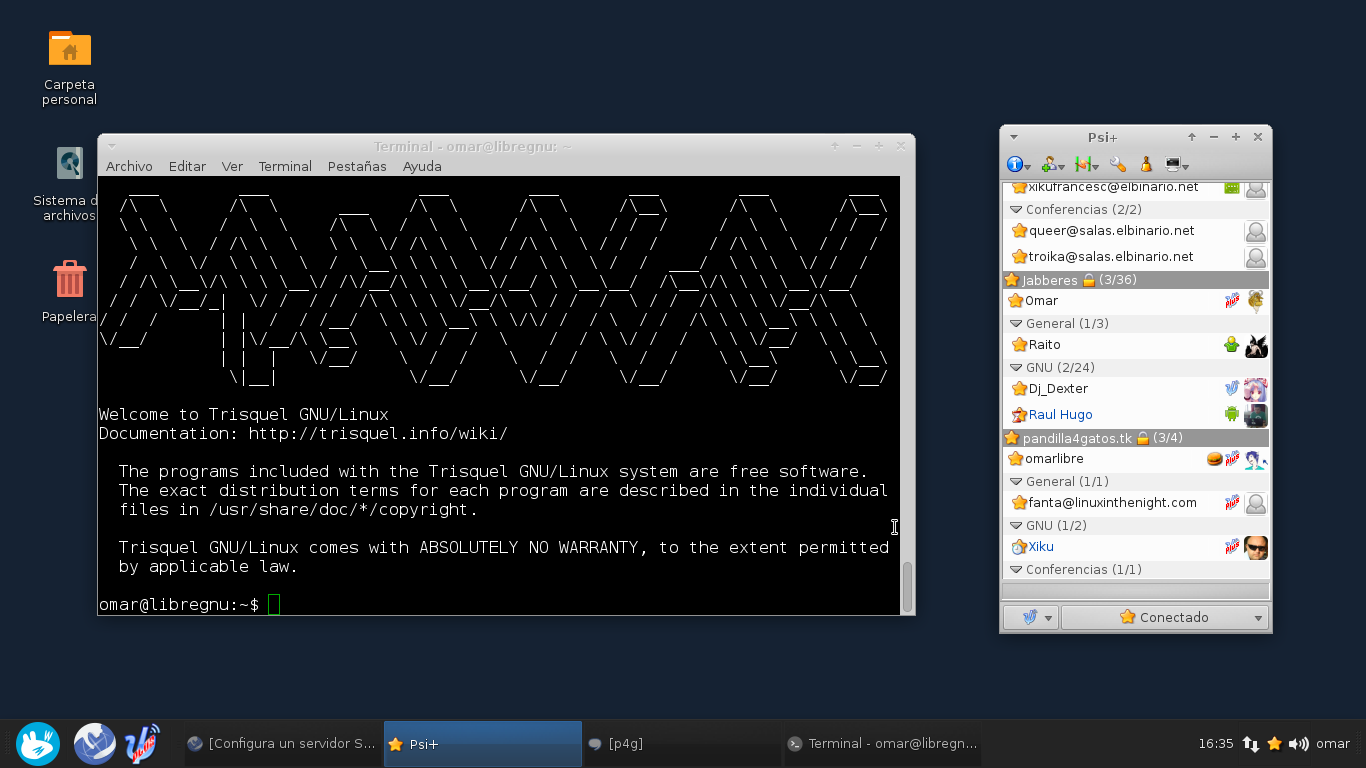Open Psi+ options with the wrench icon
The height and width of the screenshot is (768, 1366).
click(1118, 165)
